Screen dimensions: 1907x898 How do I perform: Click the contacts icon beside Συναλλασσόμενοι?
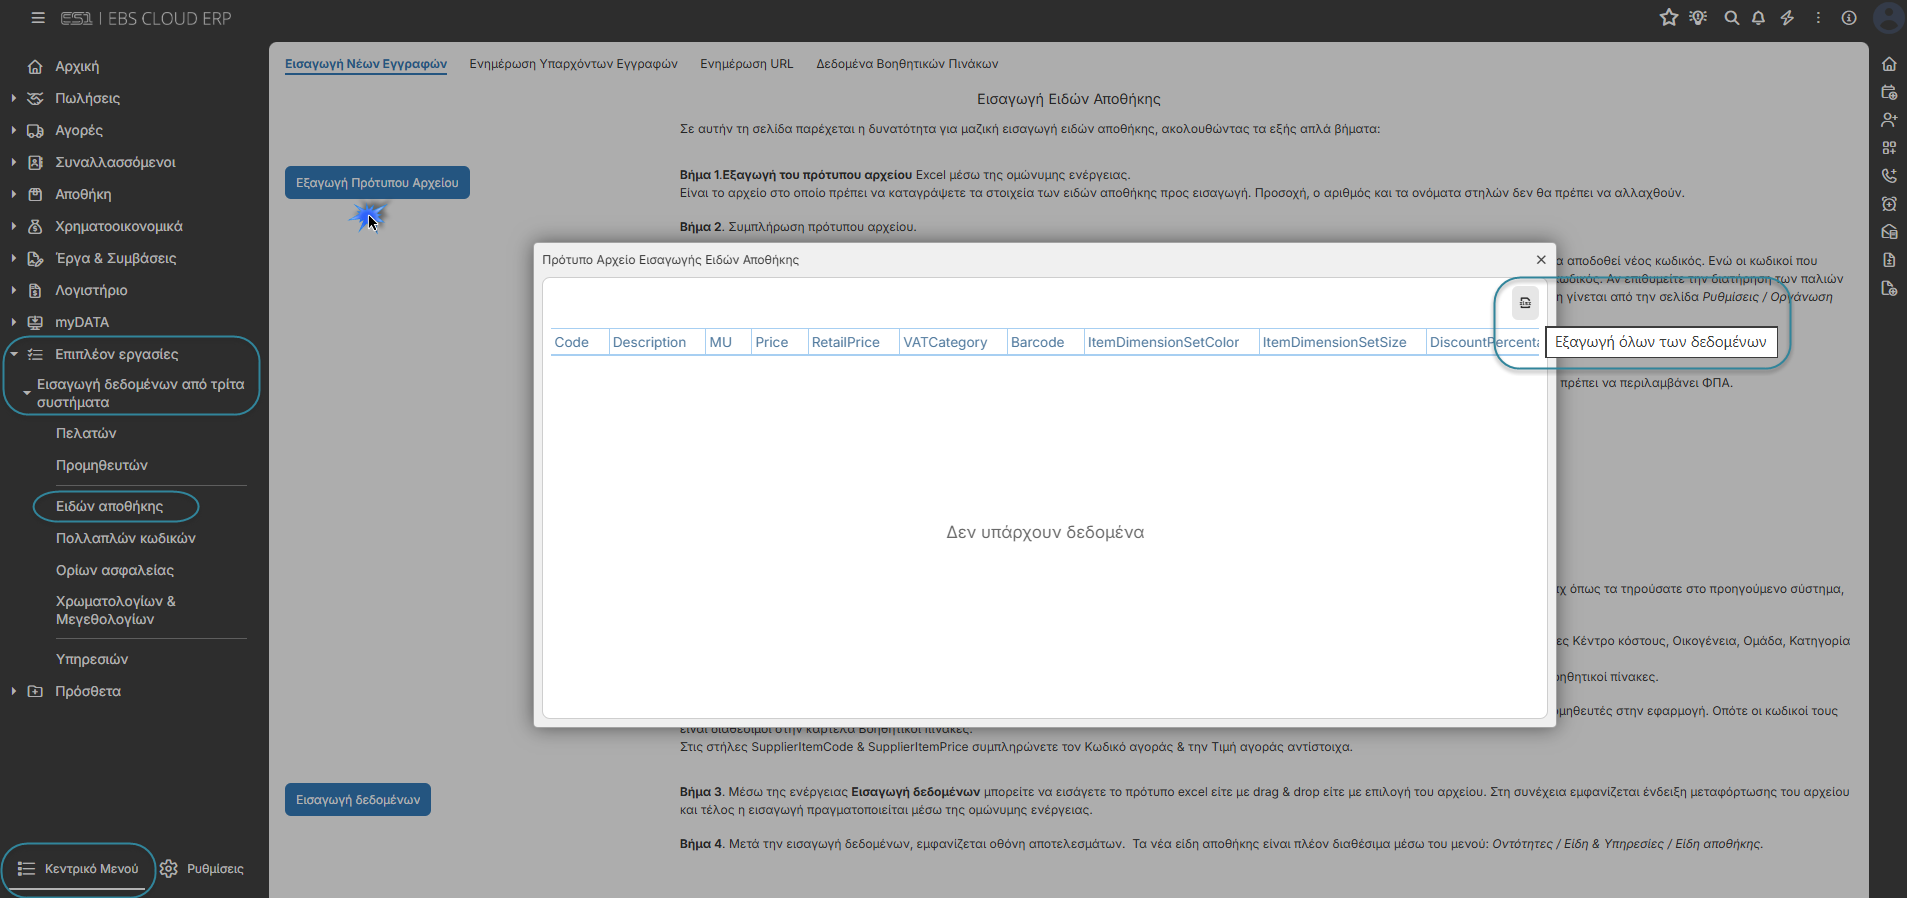35,162
